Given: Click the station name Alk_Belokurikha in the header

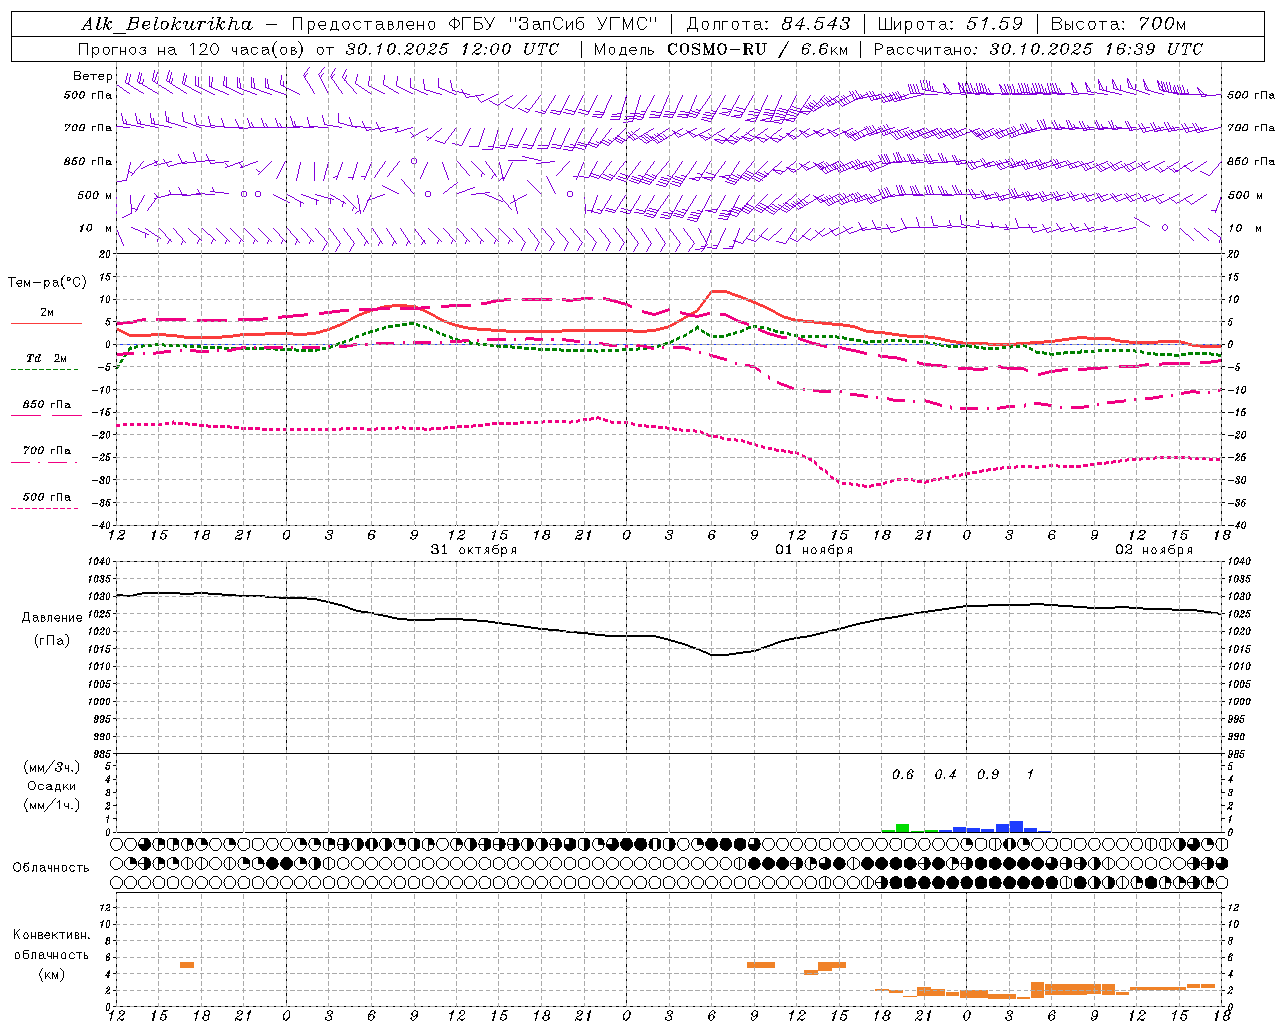Looking at the screenshot, I should pyautogui.click(x=168, y=24).
